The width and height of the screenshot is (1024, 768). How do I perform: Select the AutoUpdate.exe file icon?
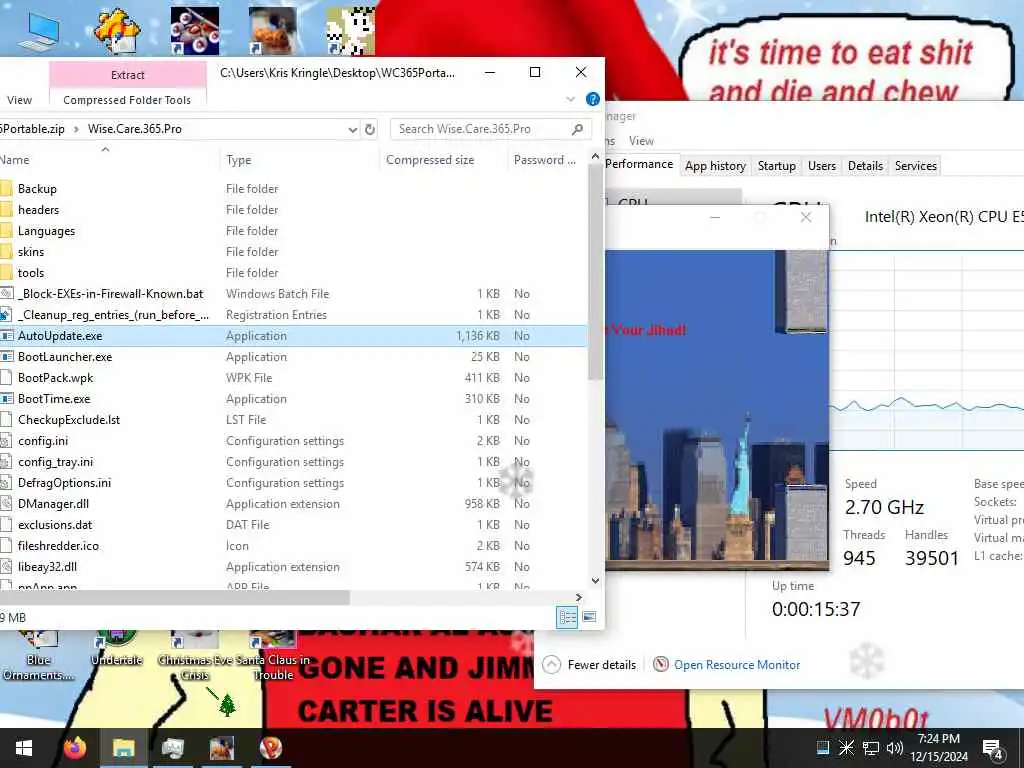pyautogui.click(x=7, y=336)
